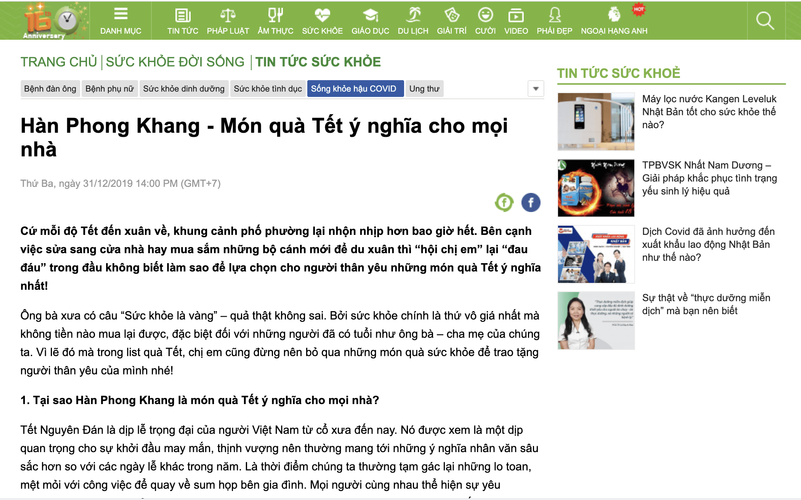The height and width of the screenshot is (500, 801).
Task: Select the Sức khỏe tình dục tab
Action: [268, 89]
